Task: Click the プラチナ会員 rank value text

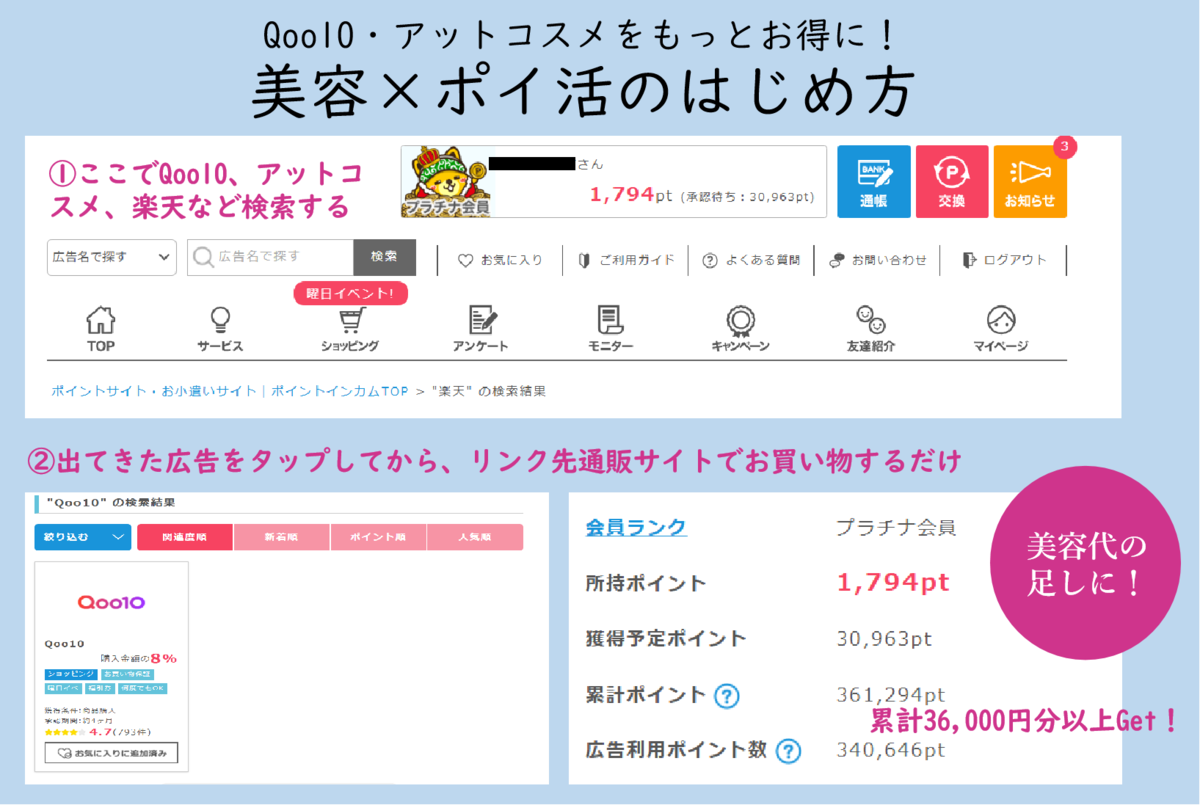Action: pos(896,527)
